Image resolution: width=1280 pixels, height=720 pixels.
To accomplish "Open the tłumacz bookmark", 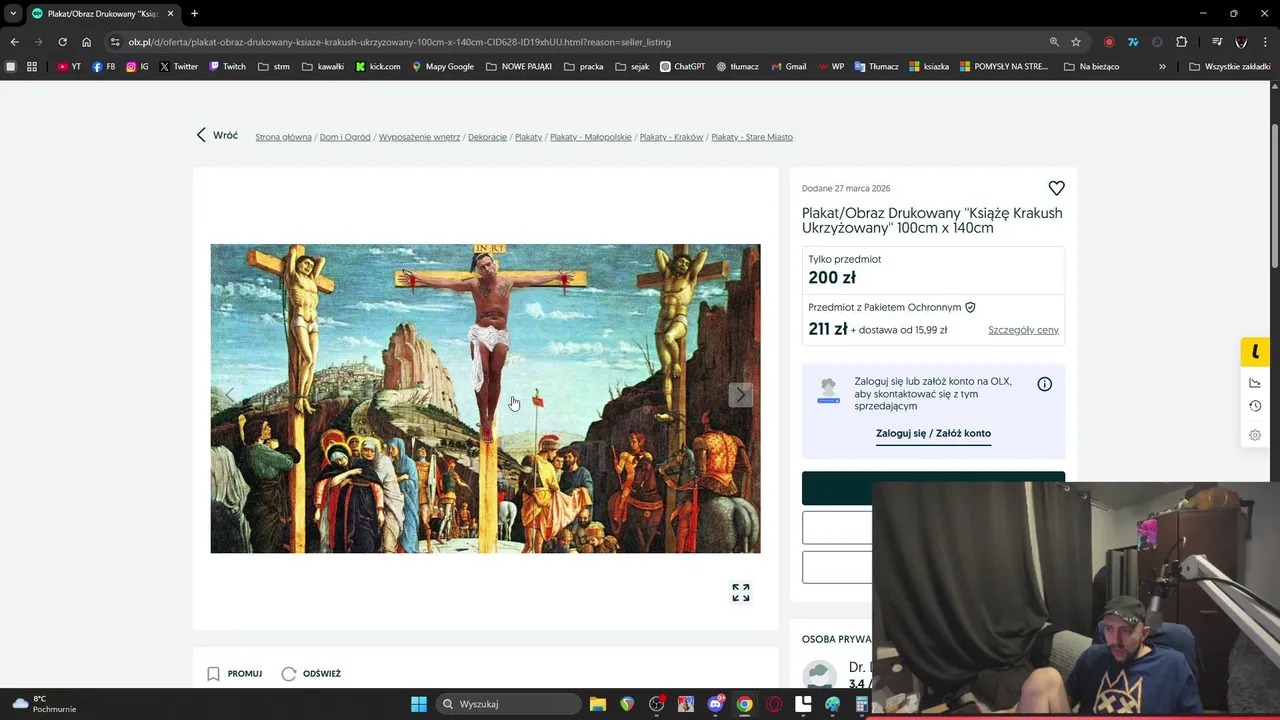I will 738,67.
